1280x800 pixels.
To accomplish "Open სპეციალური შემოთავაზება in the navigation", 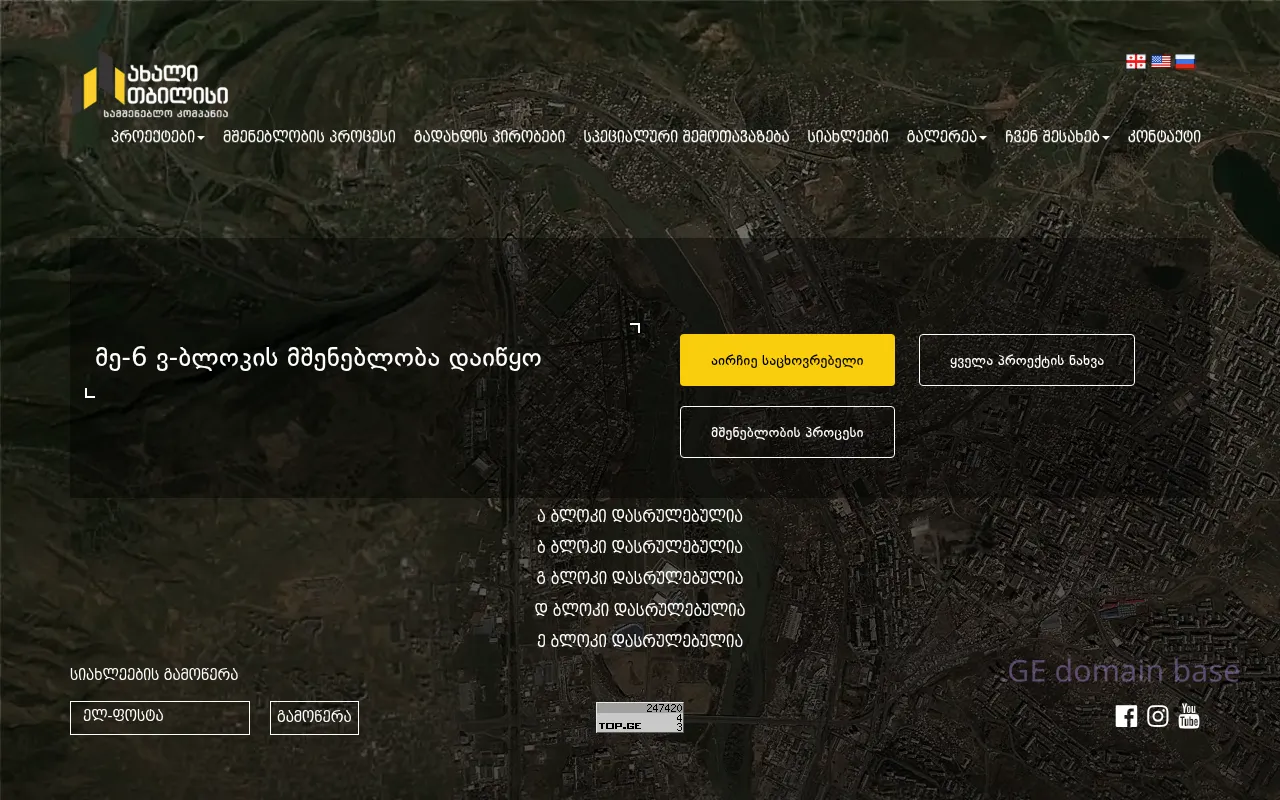I will tap(686, 137).
